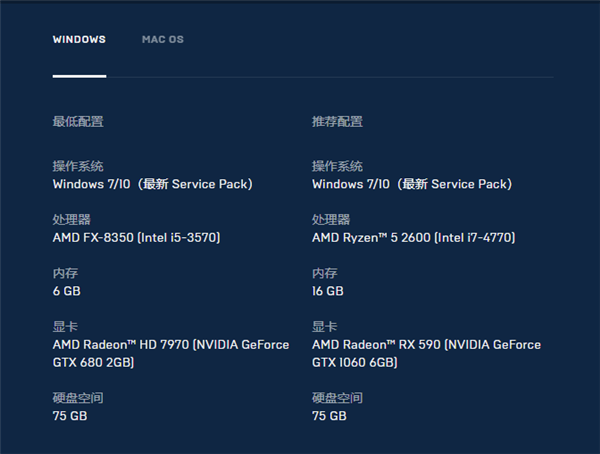Image resolution: width=600 pixels, height=454 pixels.
Task: Click 硬盘空间 label under 最低配置
Action: 78,398
